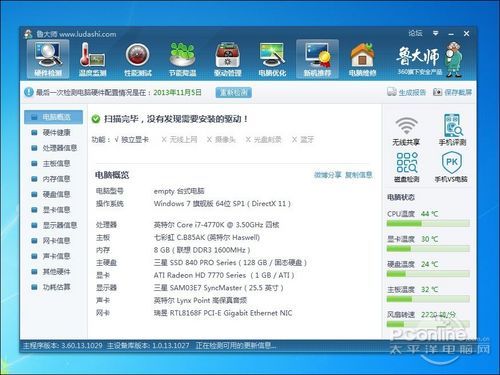This screenshot has height=375, width=500.
Task: Open the 硬件检测 hardware detection tab
Action: (48, 59)
